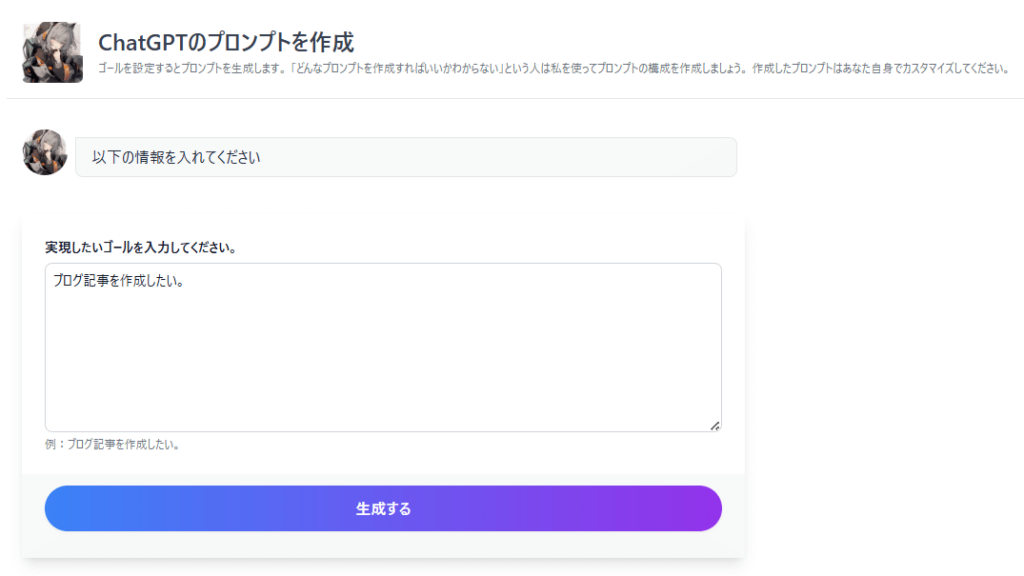Click the entered text ブログ記事を作成したい。 in the textarea
1024x576 pixels.
click(x=119, y=281)
